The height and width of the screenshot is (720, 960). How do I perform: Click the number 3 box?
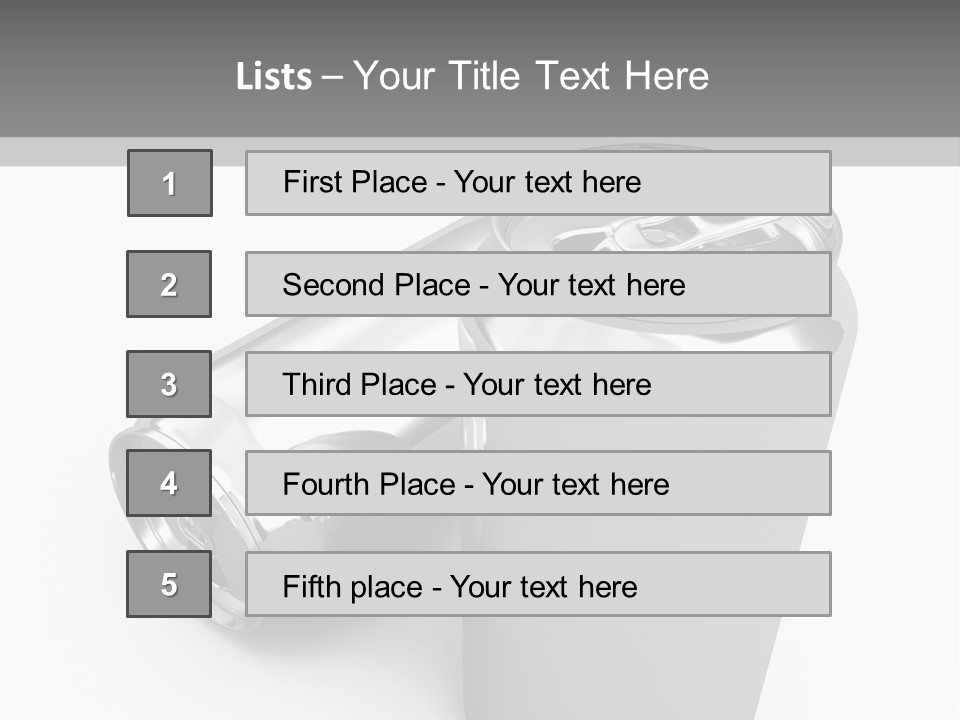169,384
